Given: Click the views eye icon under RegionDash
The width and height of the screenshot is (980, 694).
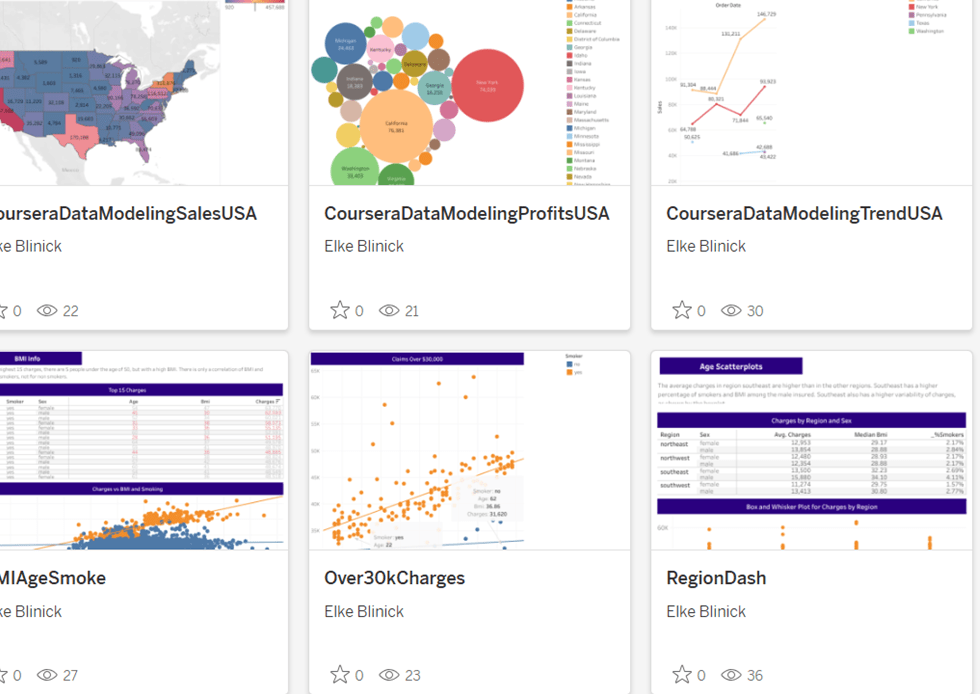Looking at the screenshot, I should pyautogui.click(x=731, y=675).
